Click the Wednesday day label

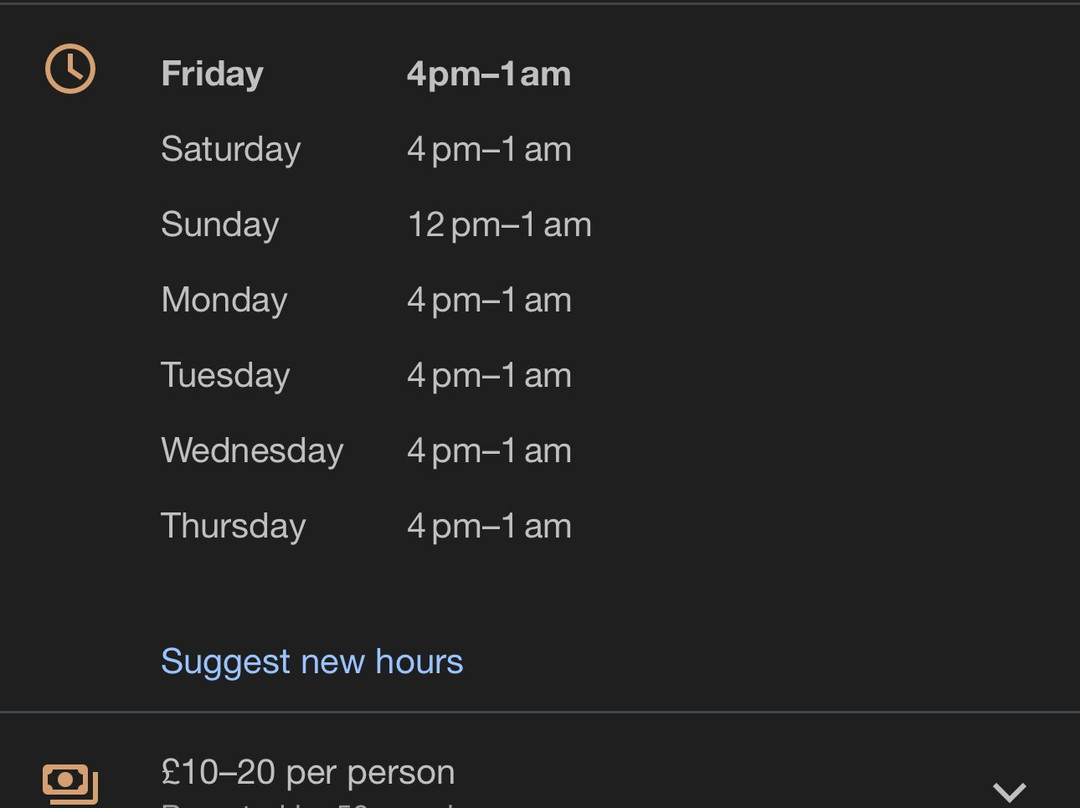252,451
